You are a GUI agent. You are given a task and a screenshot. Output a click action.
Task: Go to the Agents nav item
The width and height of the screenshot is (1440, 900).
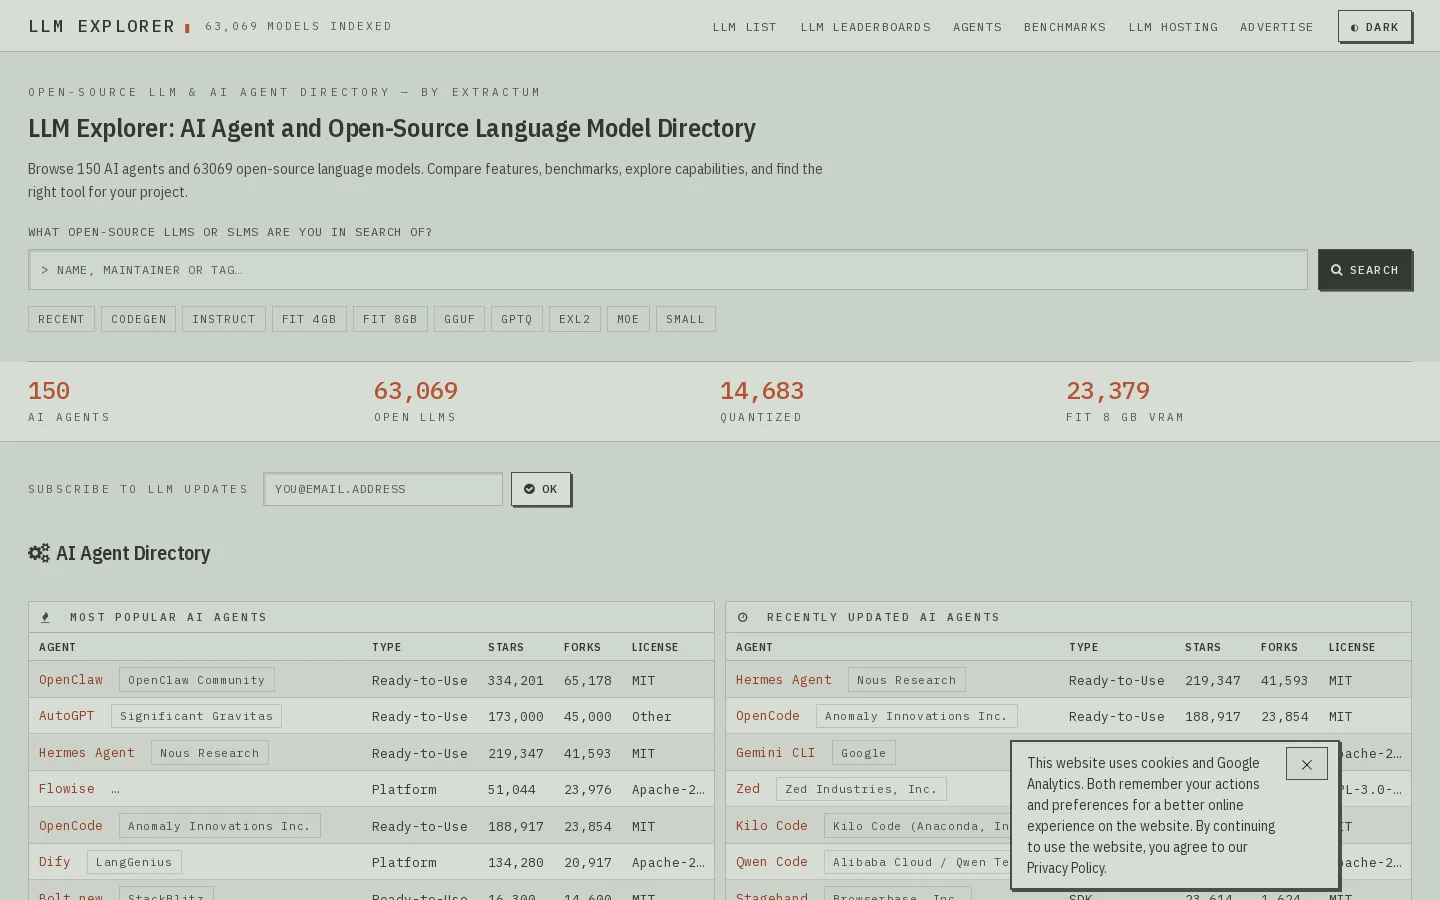[x=977, y=27]
